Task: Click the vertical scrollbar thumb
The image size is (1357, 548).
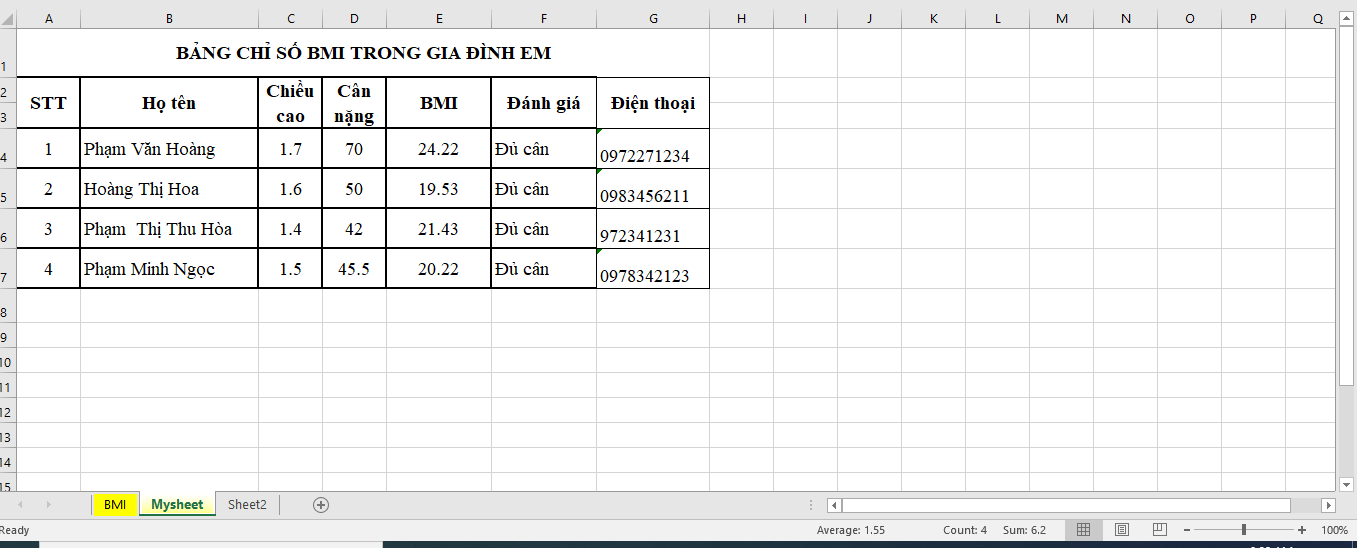Action: click(1347, 207)
